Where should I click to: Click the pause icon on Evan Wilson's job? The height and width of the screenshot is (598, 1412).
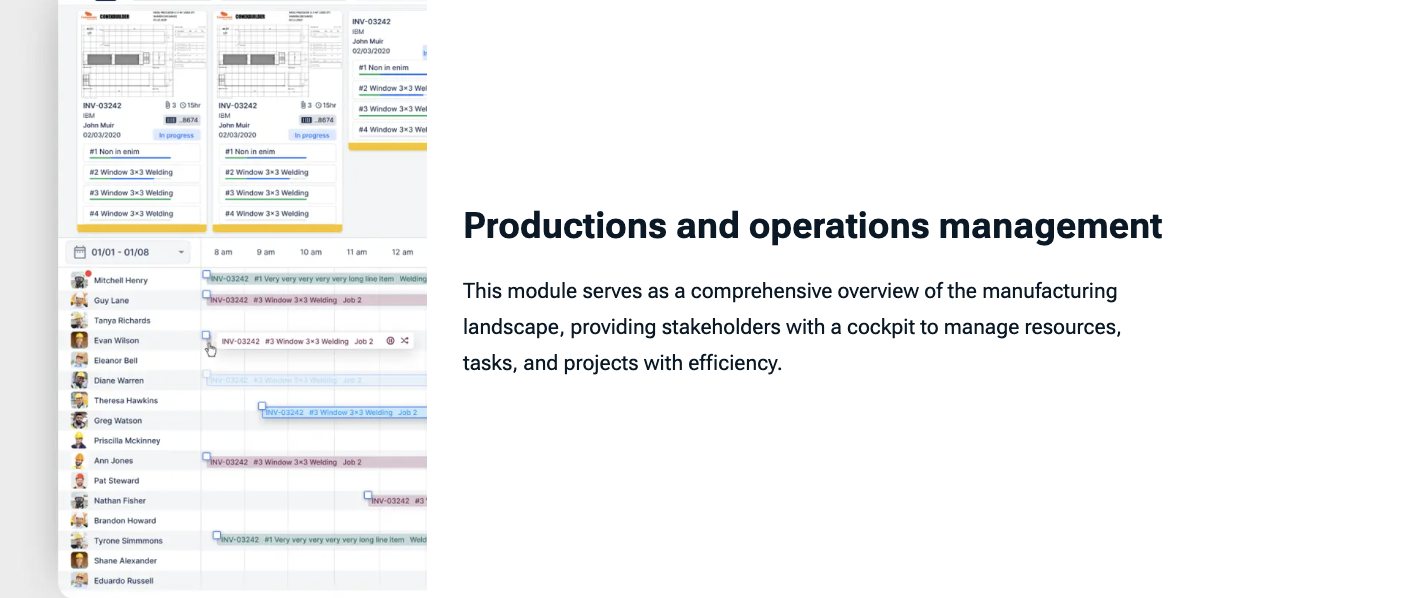coord(390,341)
